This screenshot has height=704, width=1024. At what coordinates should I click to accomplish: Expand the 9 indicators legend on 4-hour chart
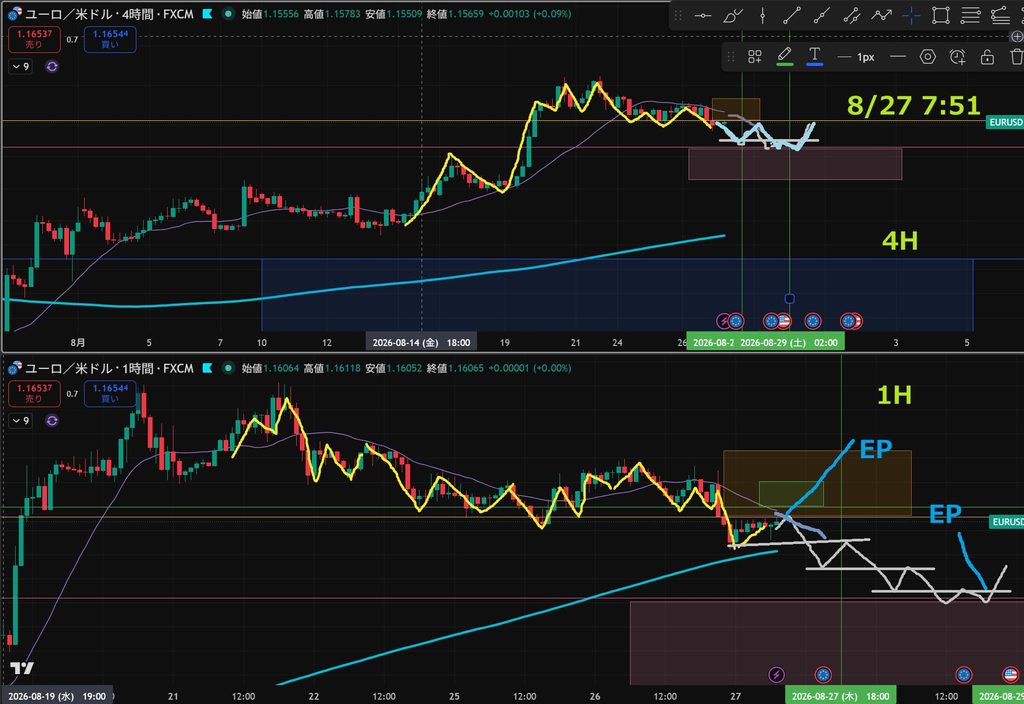point(21,66)
